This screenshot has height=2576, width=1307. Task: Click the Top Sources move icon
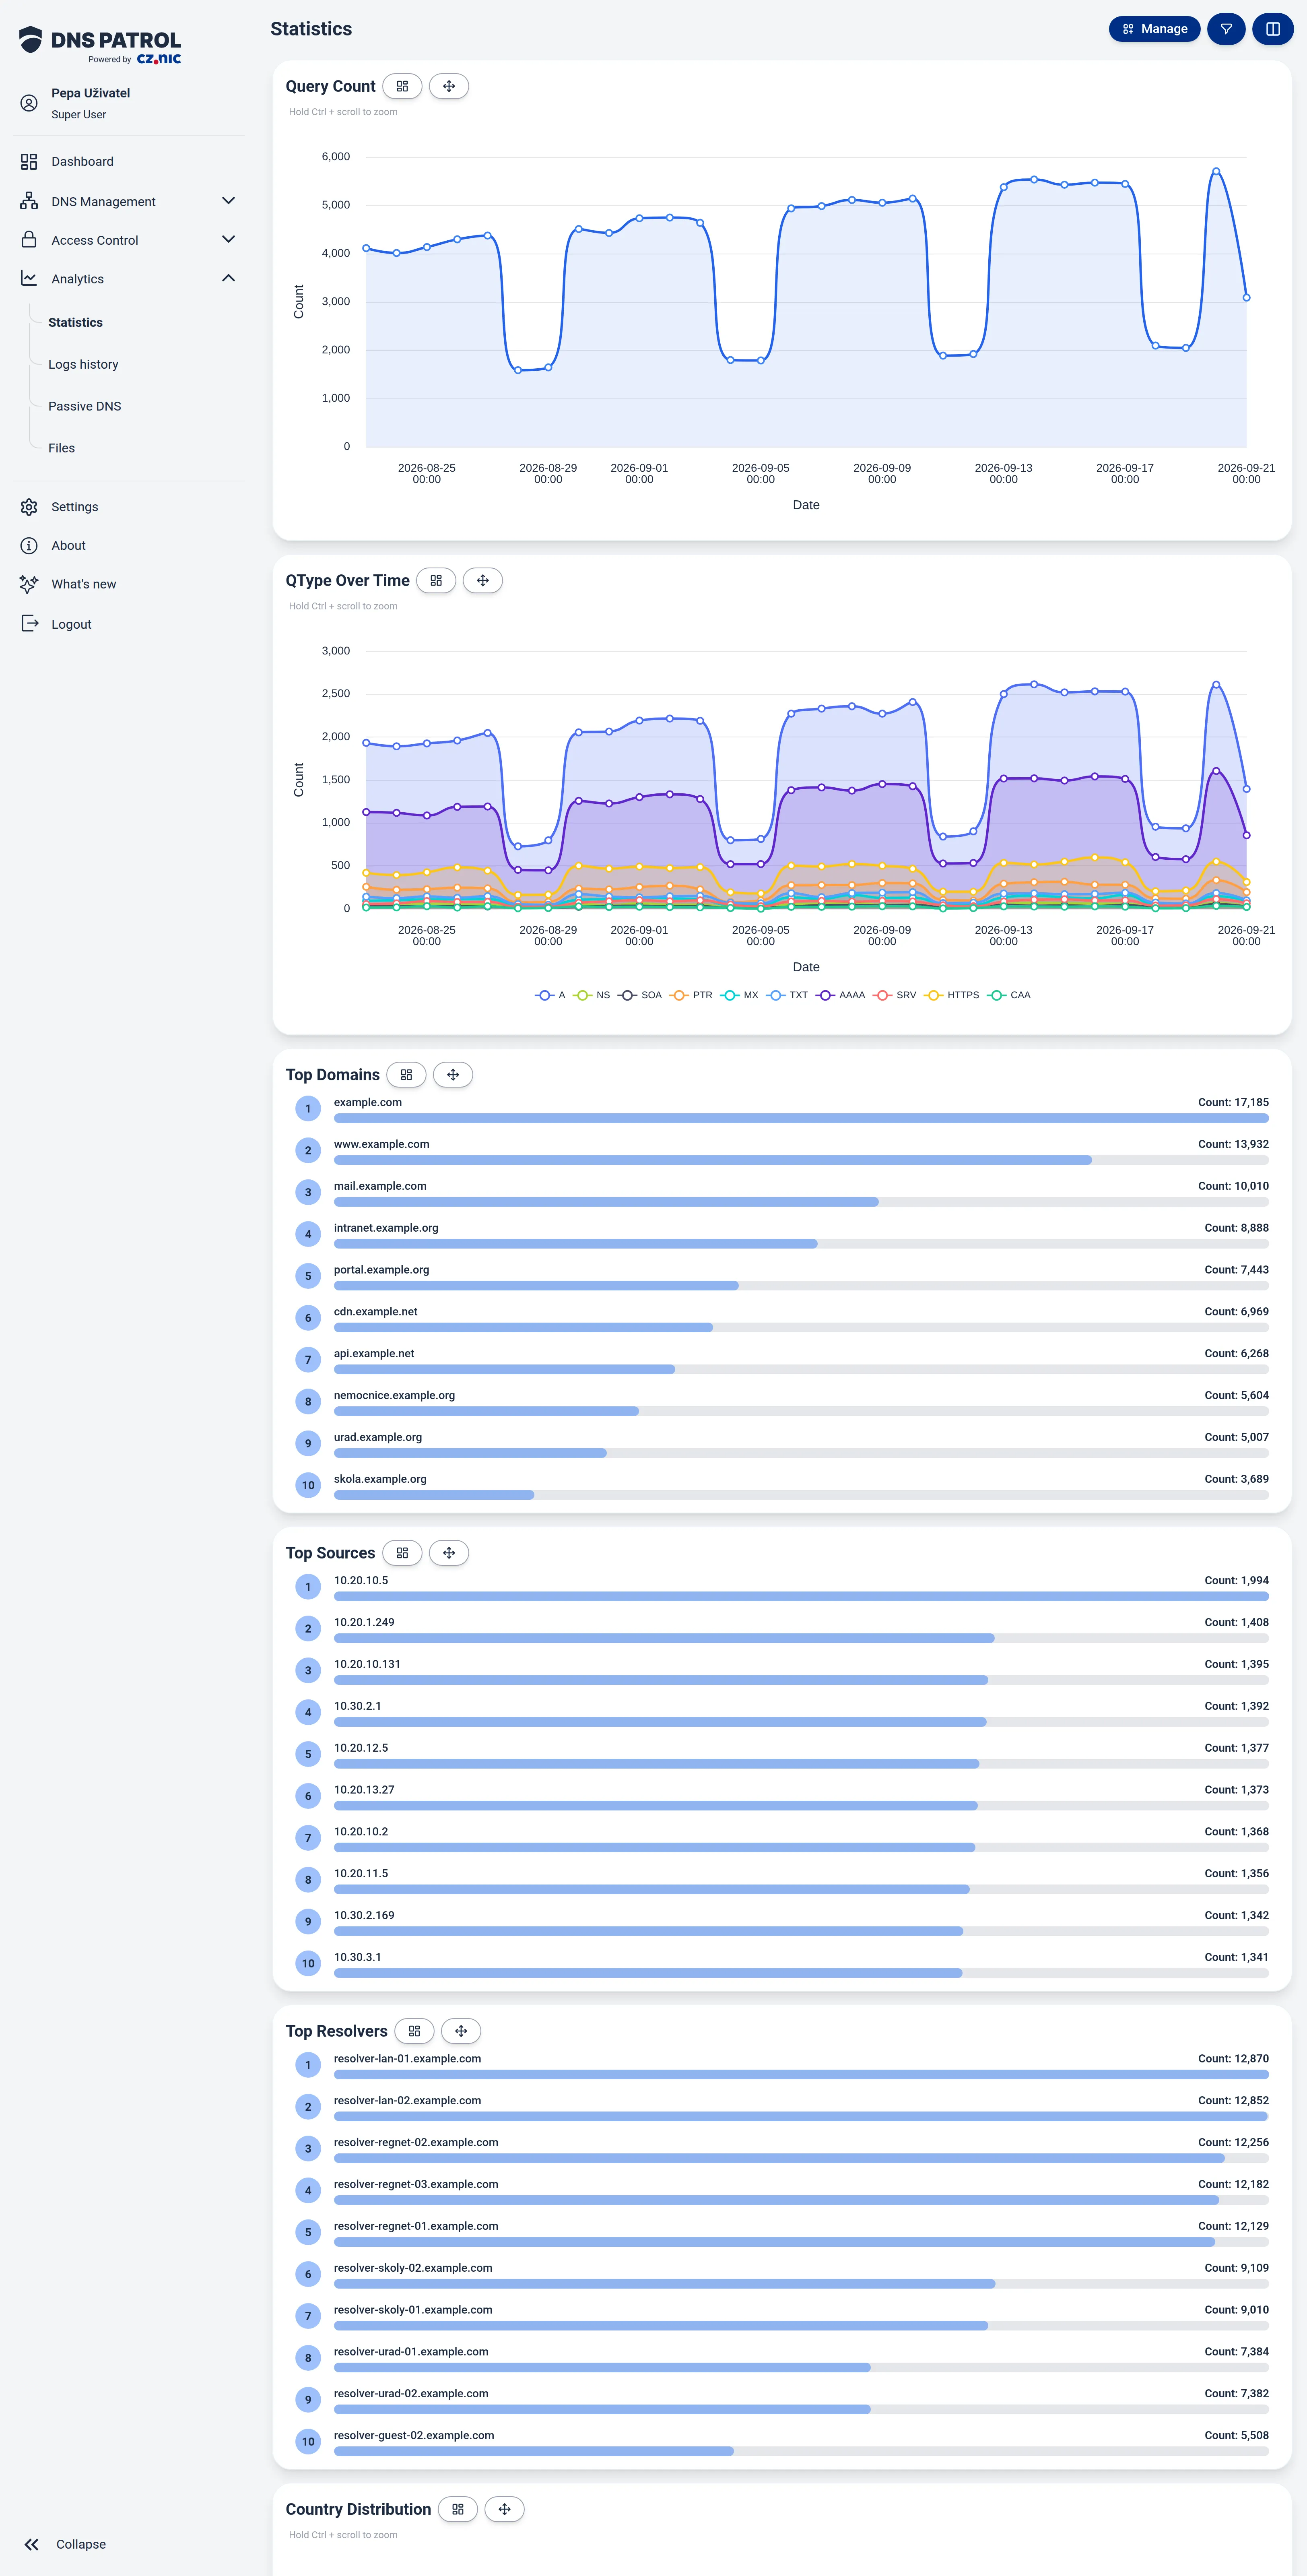pyautogui.click(x=449, y=1553)
